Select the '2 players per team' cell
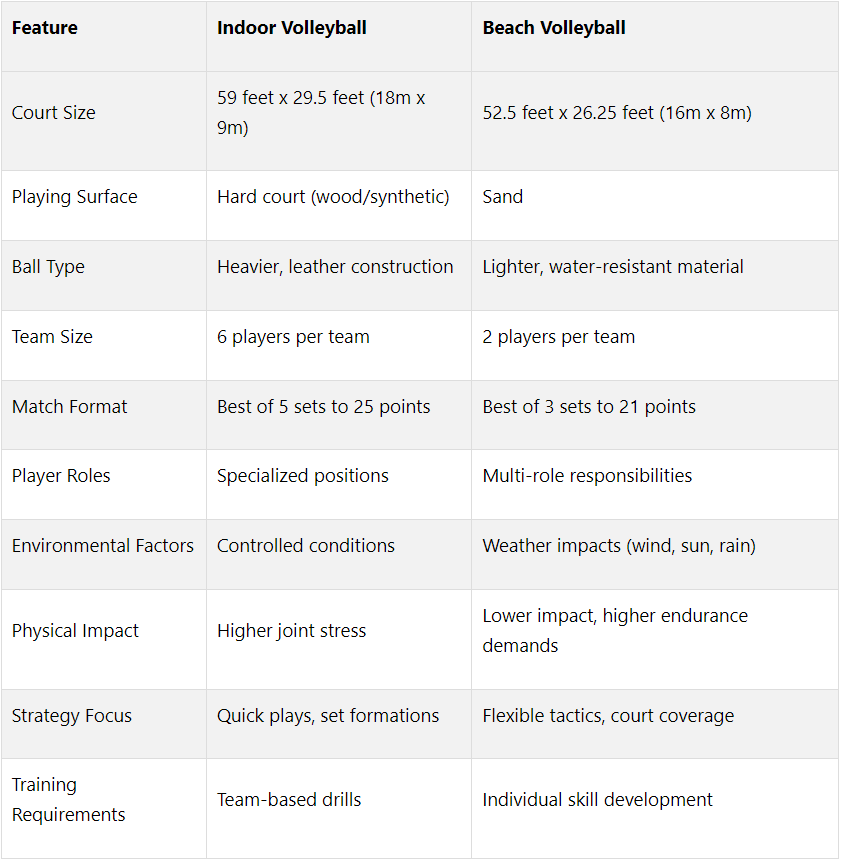This screenshot has height=860, width=841. (559, 337)
